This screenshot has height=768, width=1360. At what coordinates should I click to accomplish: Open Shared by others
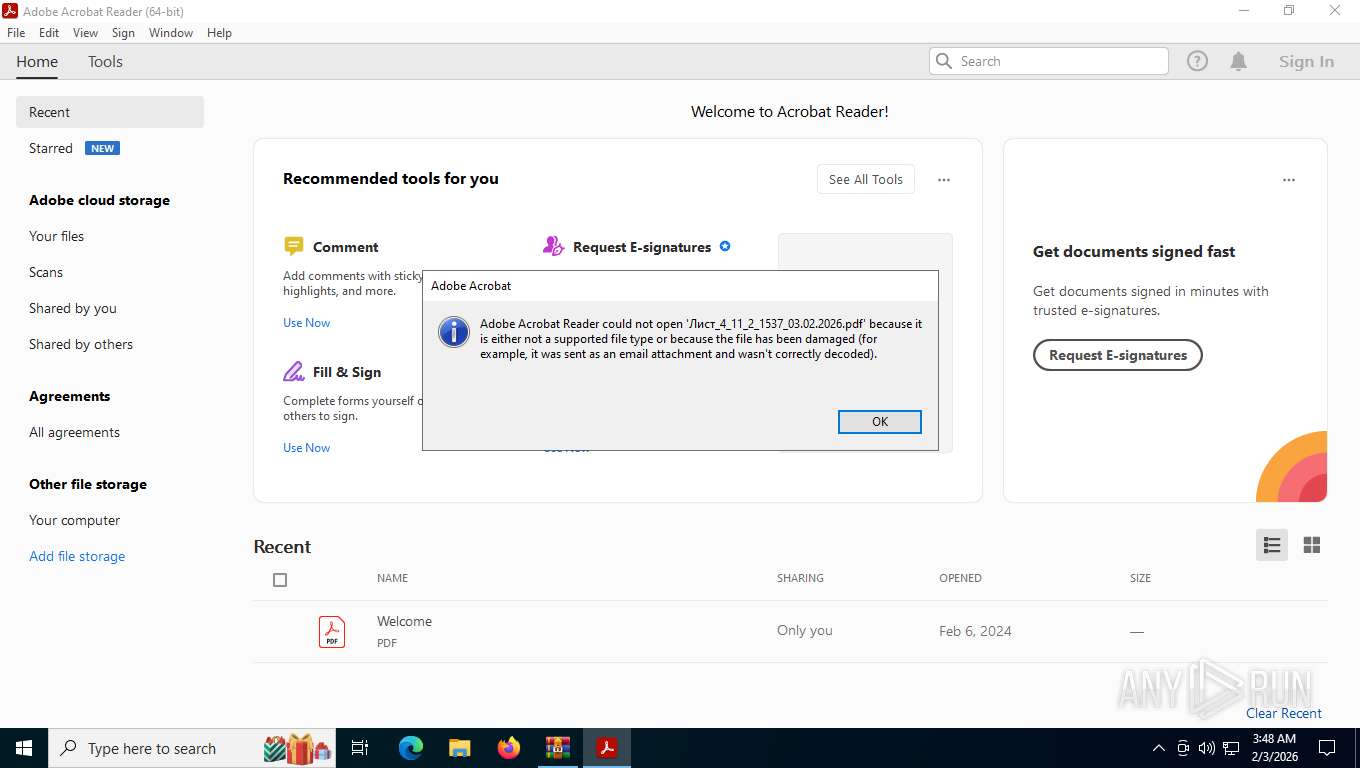pyautogui.click(x=81, y=344)
